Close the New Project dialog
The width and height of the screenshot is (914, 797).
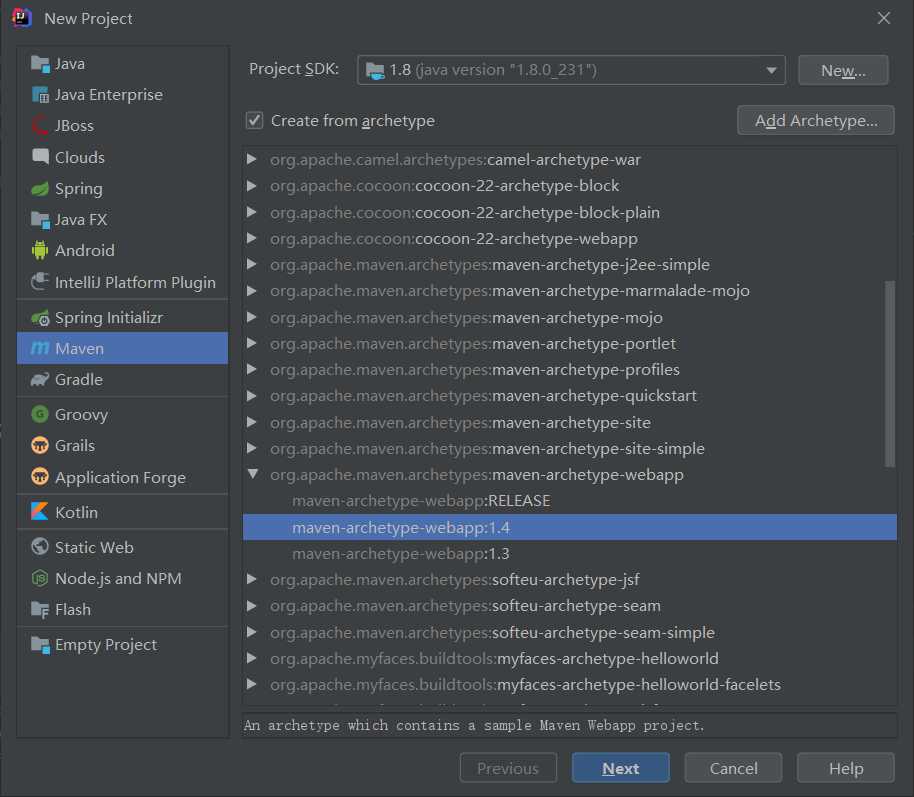884,18
